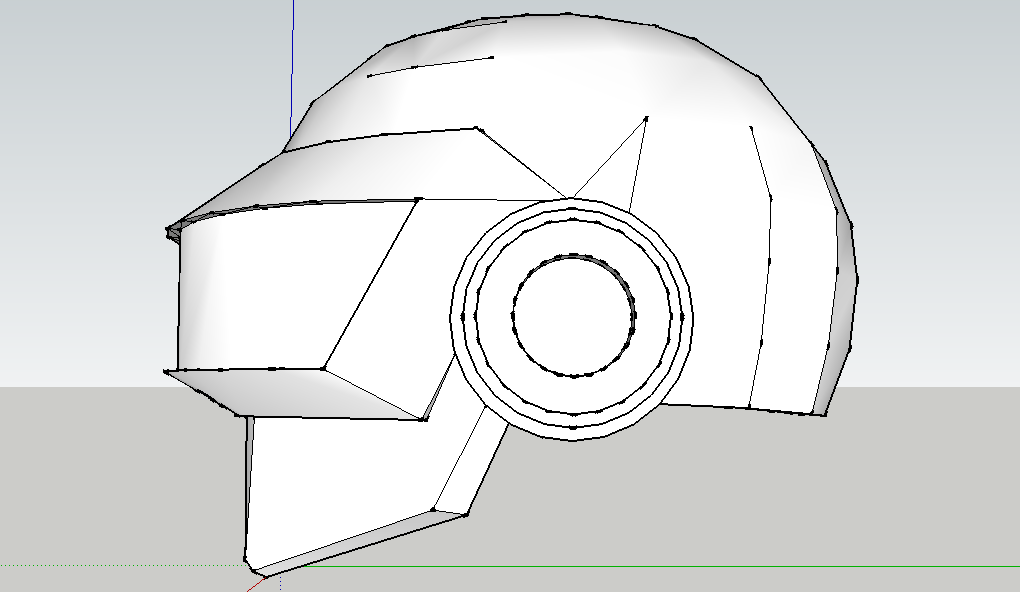Select the beveled bottom strip of the chin guard
Image resolution: width=1020 pixels, height=592 pixels.
point(358,541)
